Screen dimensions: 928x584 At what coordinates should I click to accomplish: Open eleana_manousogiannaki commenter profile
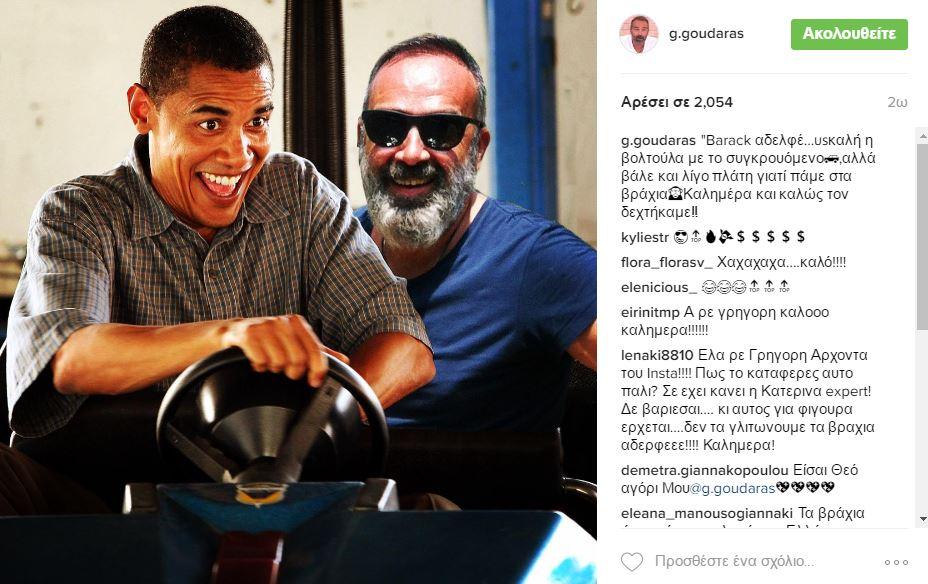tap(707, 513)
